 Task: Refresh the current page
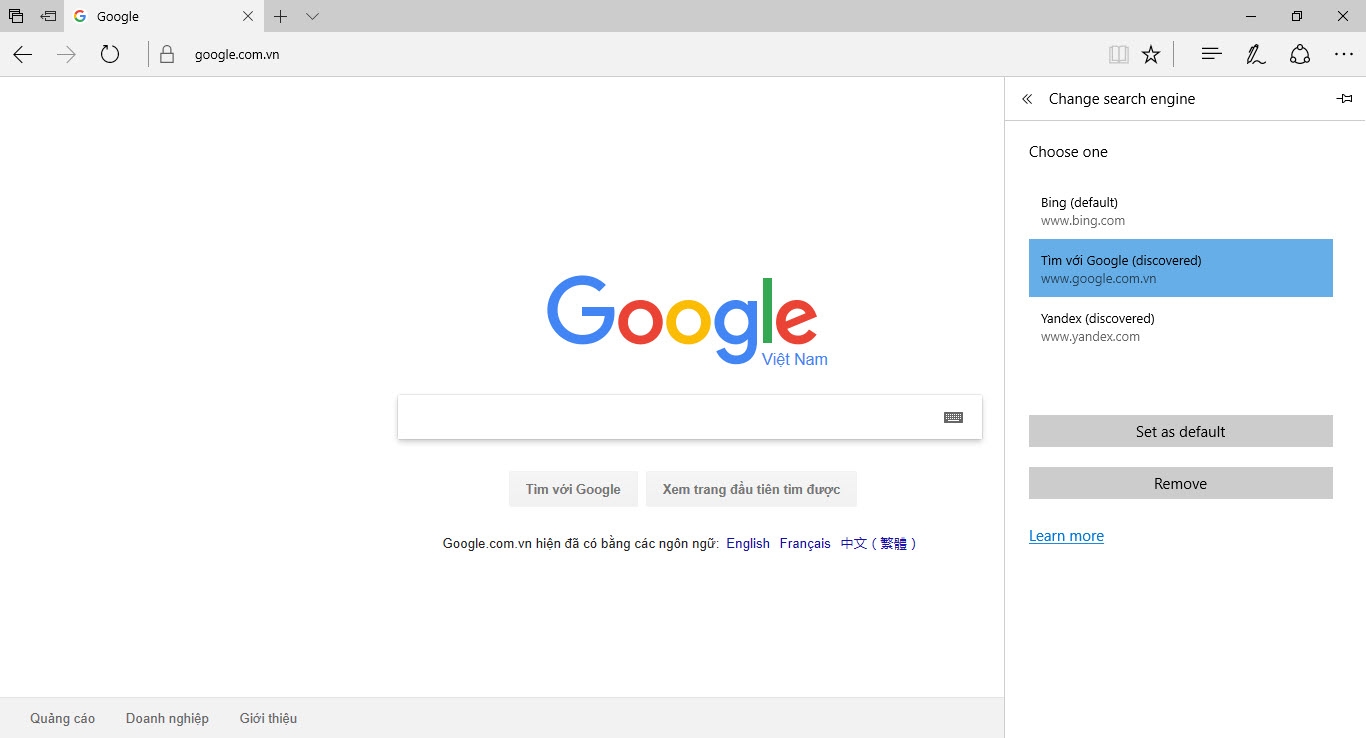click(110, 55)
